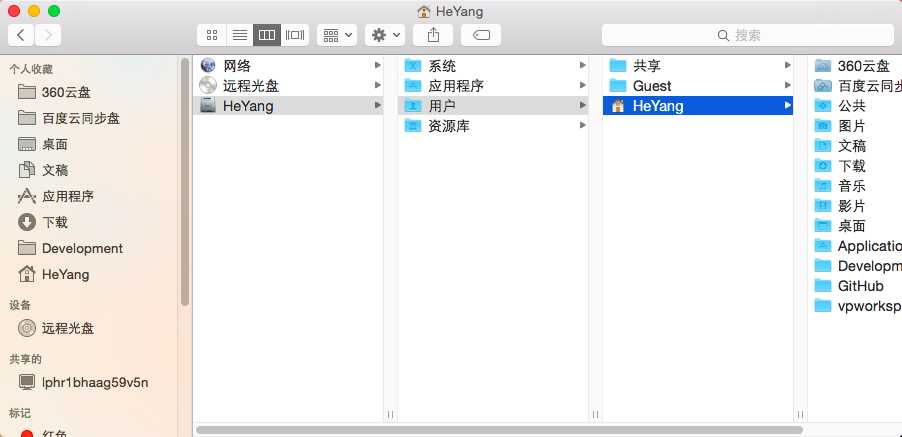The height and width of the screenshot is (437, 902).
Task: Click first column's resize handle
Action: coord(390,414)
